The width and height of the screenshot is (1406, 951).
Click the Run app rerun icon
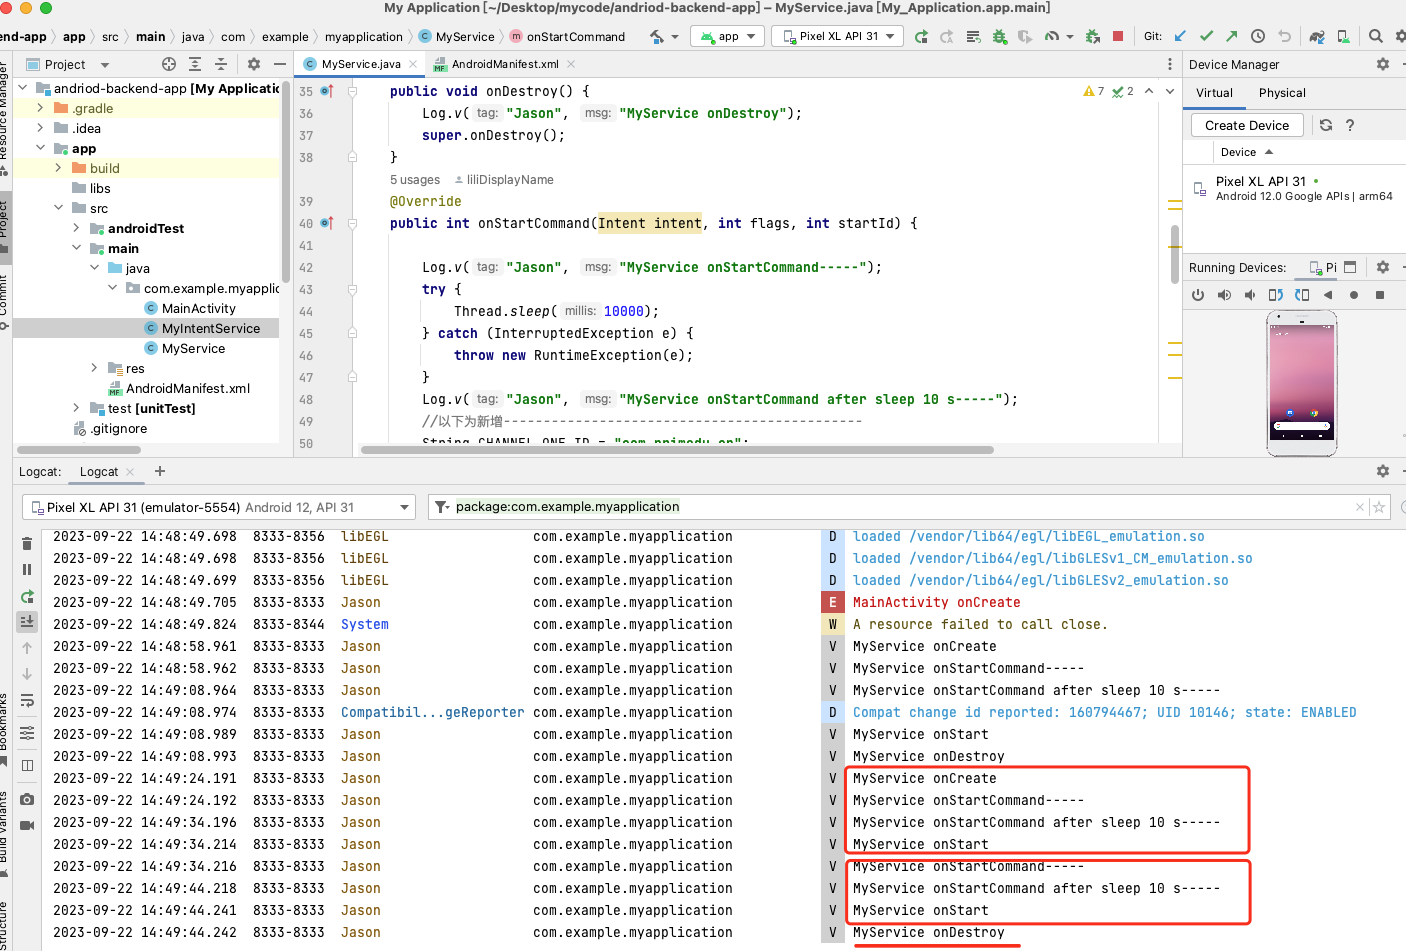pos(921,37)
